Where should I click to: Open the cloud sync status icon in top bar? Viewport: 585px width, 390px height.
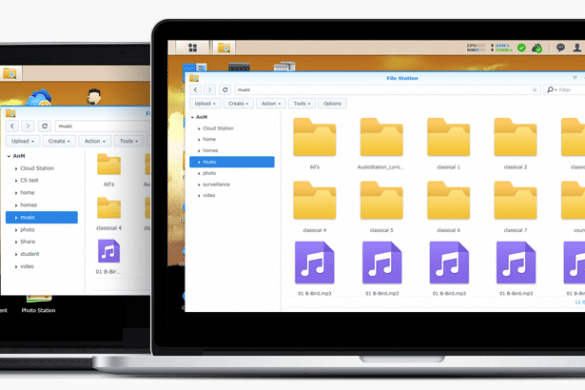pos(537,48)
